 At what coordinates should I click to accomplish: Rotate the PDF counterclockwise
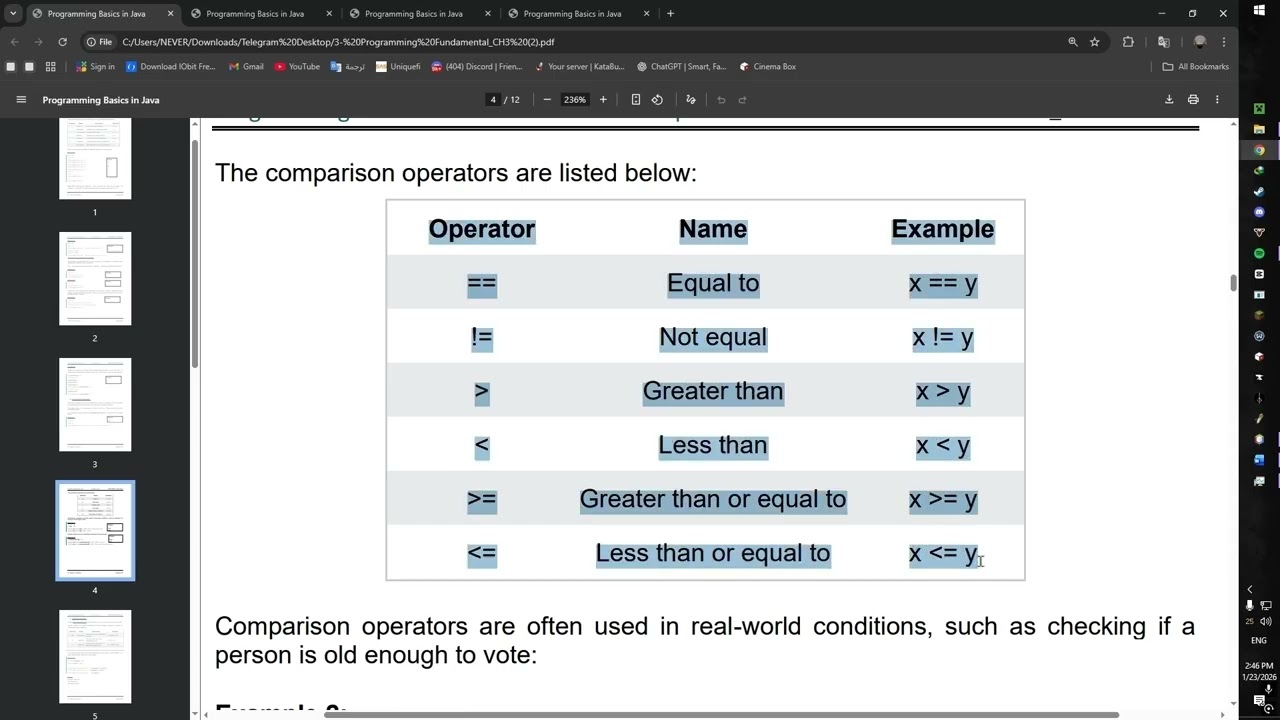[x=657, y=100]
